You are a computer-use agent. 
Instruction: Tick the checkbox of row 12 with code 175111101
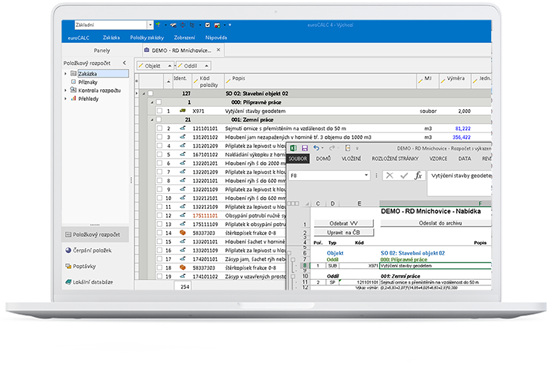pyautogui.click(x=160, y=215)
